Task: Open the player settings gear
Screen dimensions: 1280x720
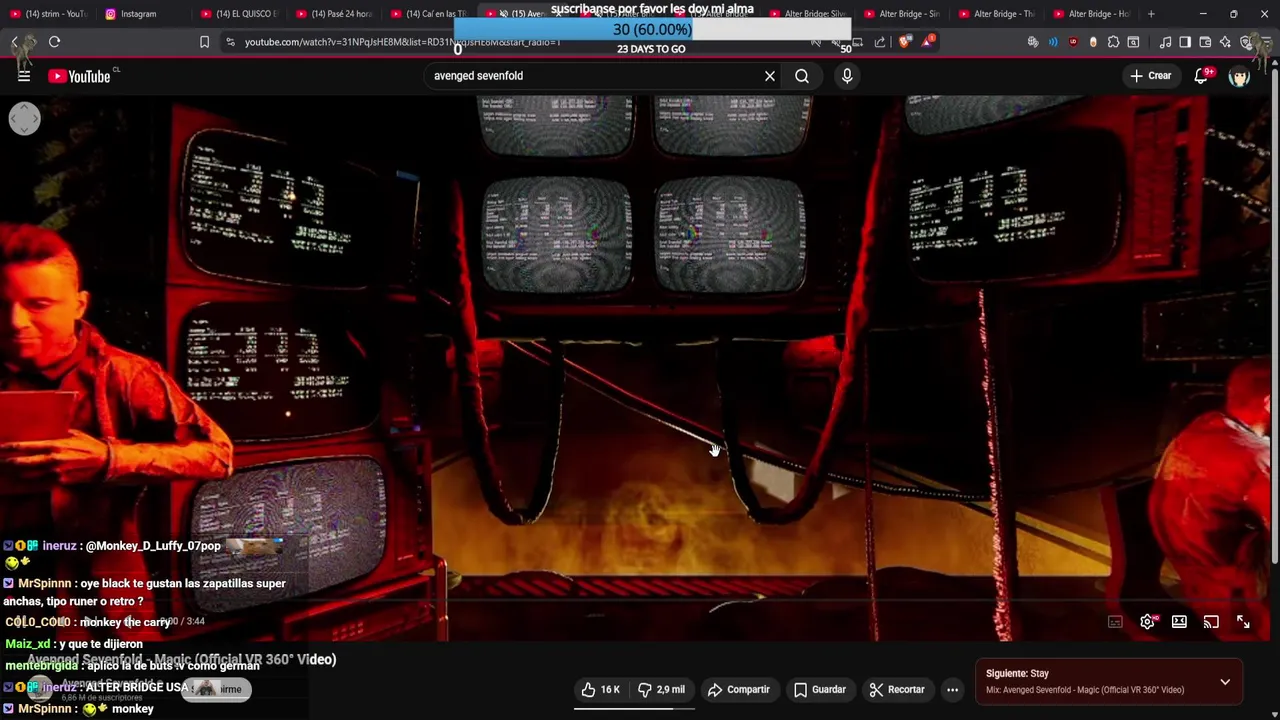Action: pyautogui.click(x=1147, y=622)
